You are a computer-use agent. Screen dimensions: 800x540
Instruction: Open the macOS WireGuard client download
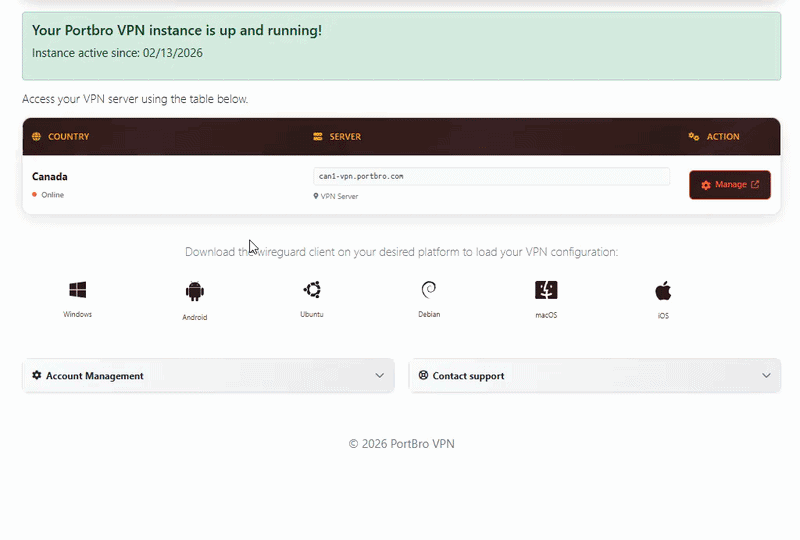pyautogui.click(x=546, y=290)
